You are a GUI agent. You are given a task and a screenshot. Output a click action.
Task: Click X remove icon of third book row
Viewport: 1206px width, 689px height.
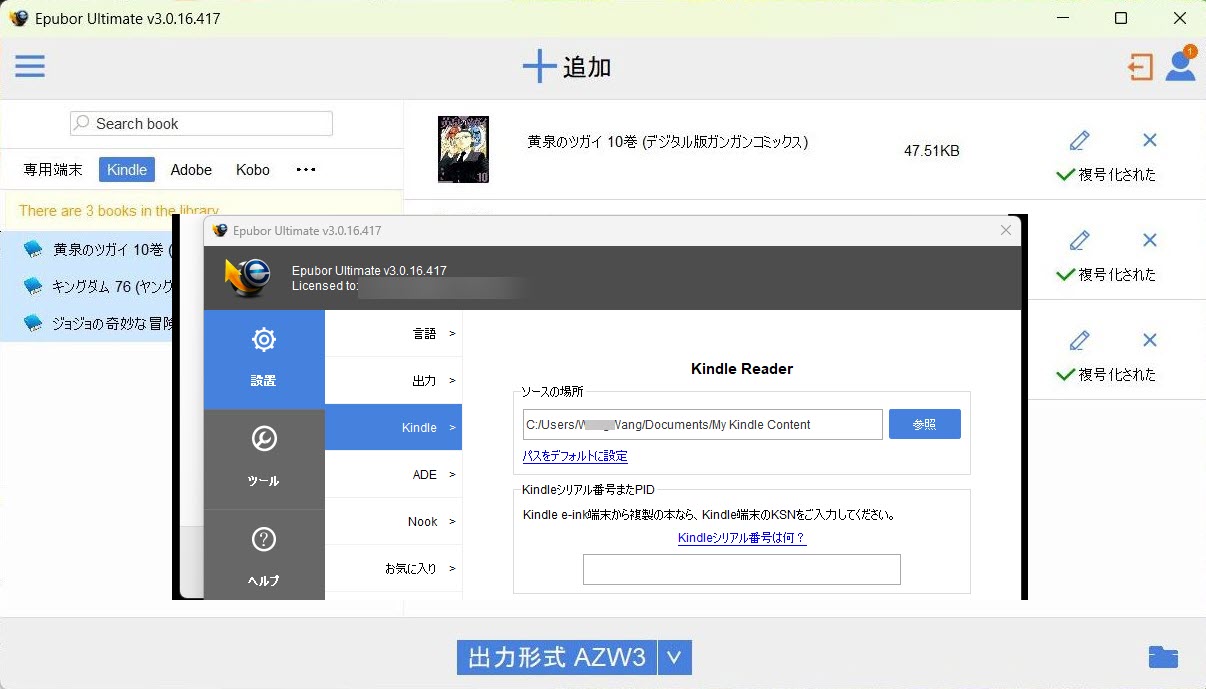click(1150, 340)
